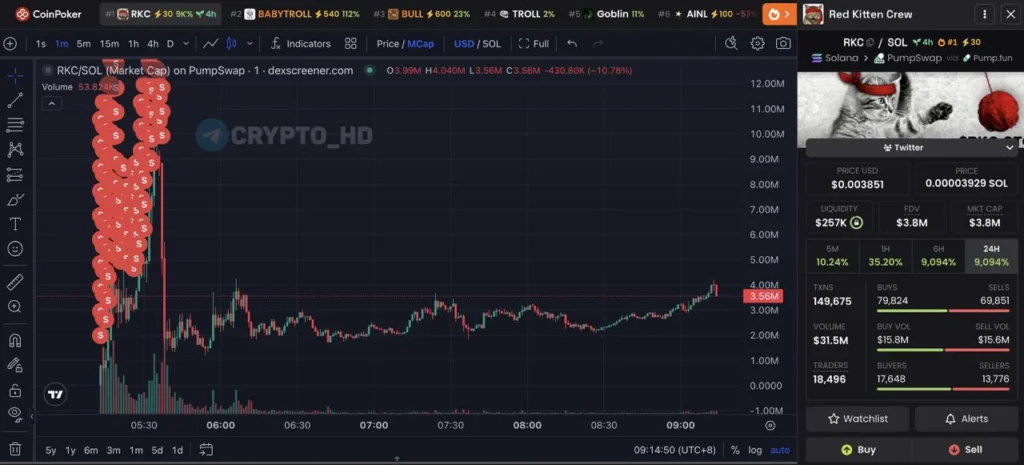The height and width of the screenshot is (465, 1024).
Task: Expand the chart style dropdown arrow
Action: (249, 44)
